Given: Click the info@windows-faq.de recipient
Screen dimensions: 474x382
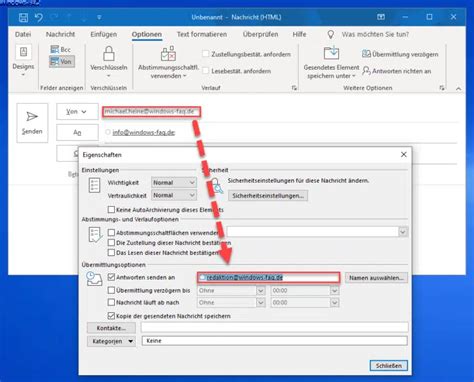Looking at the screenshot, I should 144,133.
